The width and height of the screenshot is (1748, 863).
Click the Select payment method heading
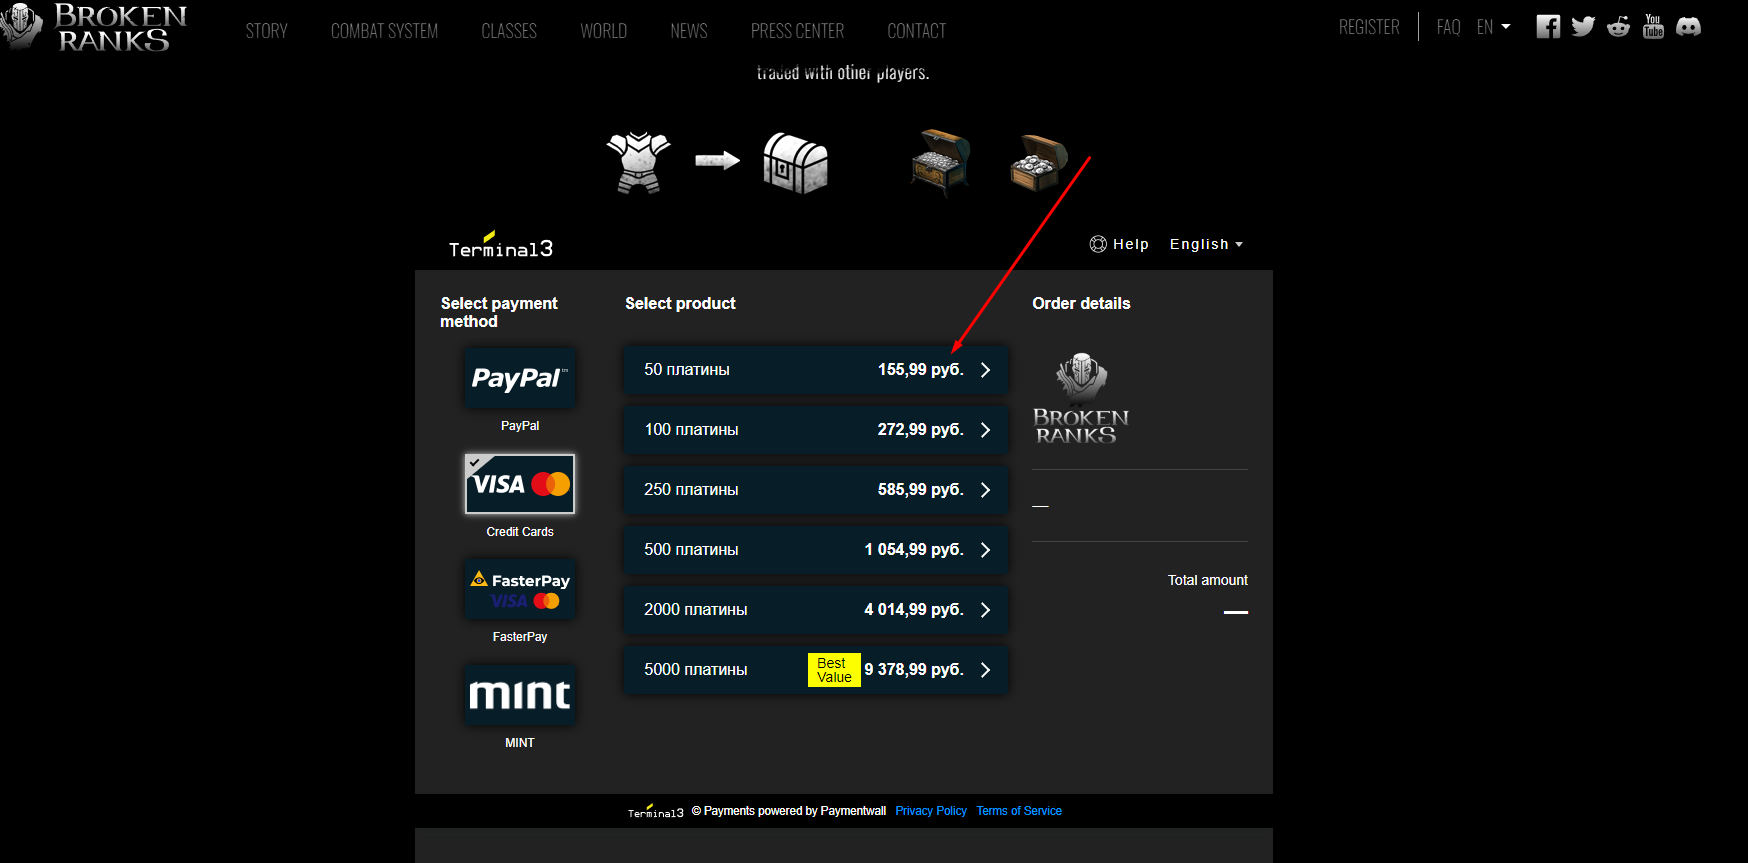coord(499,312)
